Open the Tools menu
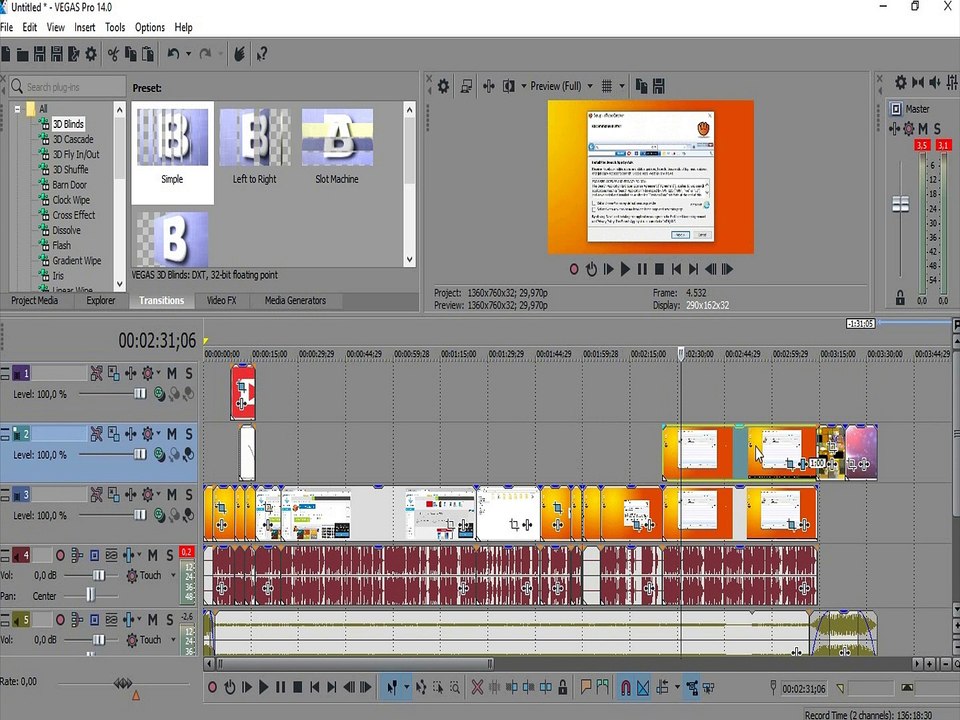Screen dimensions: 960x720 [x=115, y=27]
